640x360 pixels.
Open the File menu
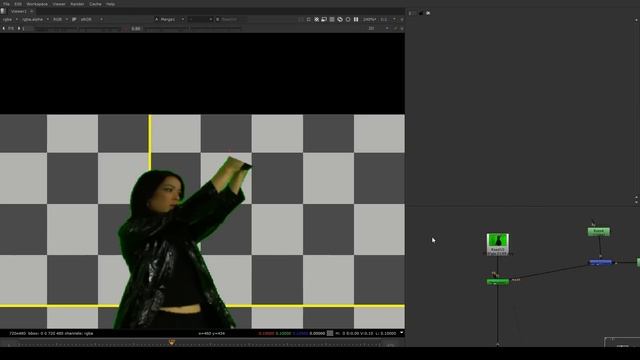[6, 4]
